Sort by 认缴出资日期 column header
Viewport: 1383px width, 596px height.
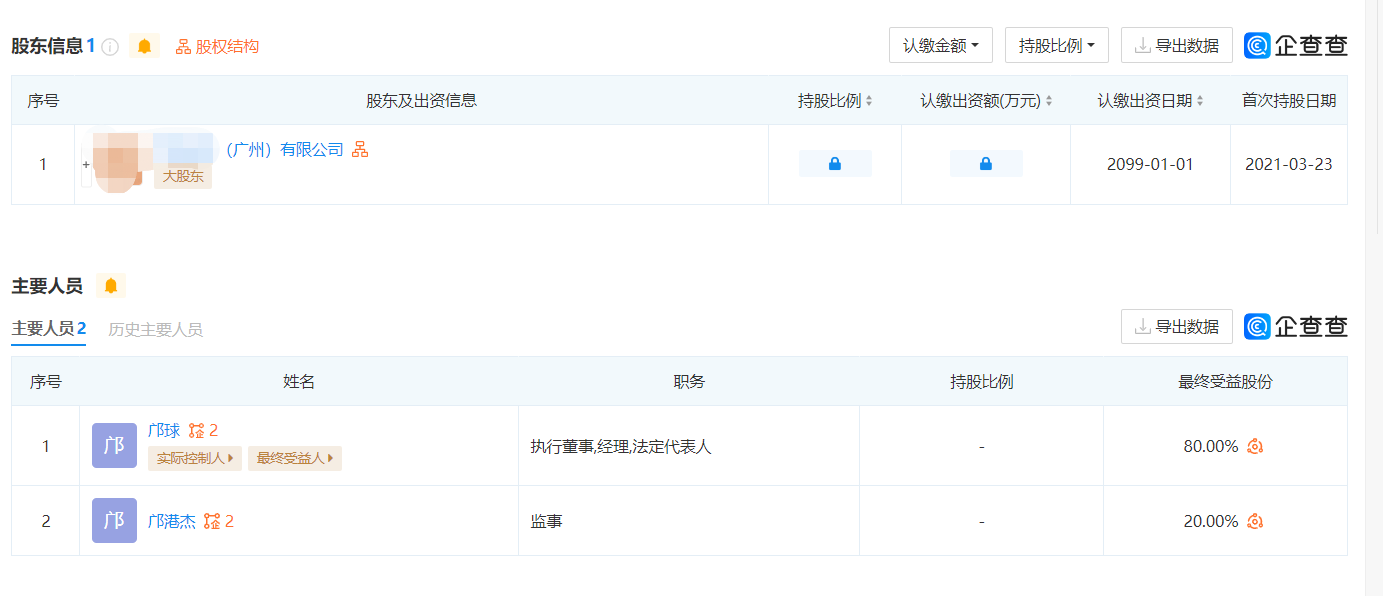tap(1150, 101)
